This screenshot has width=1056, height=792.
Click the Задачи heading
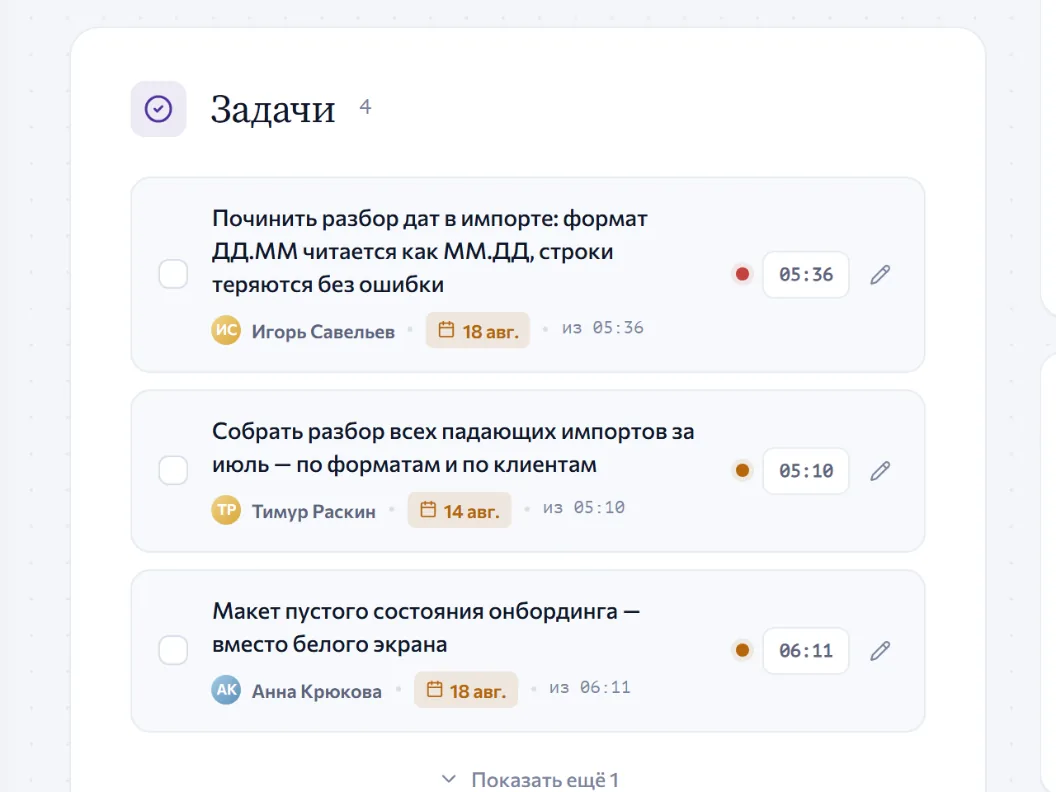pyautogui.click(x=273, y=109)
